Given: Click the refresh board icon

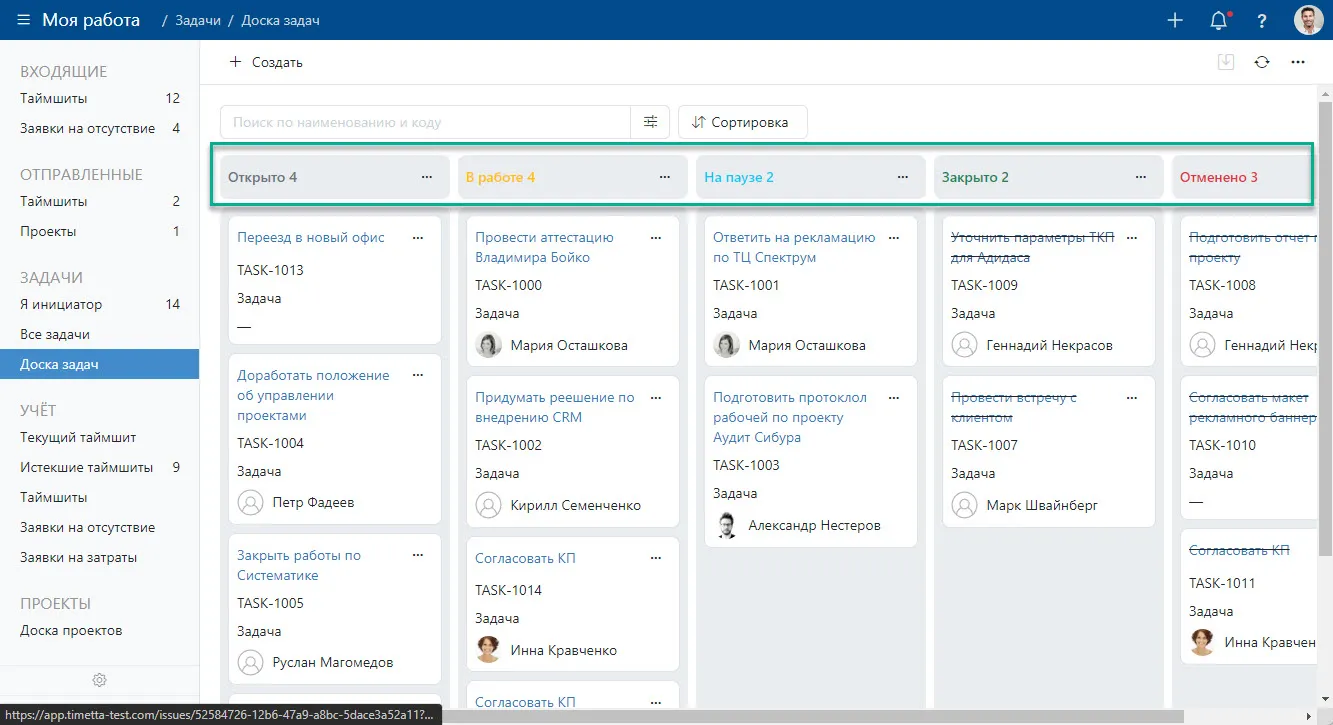Looking at the screenshot, I should point(1262,62).
